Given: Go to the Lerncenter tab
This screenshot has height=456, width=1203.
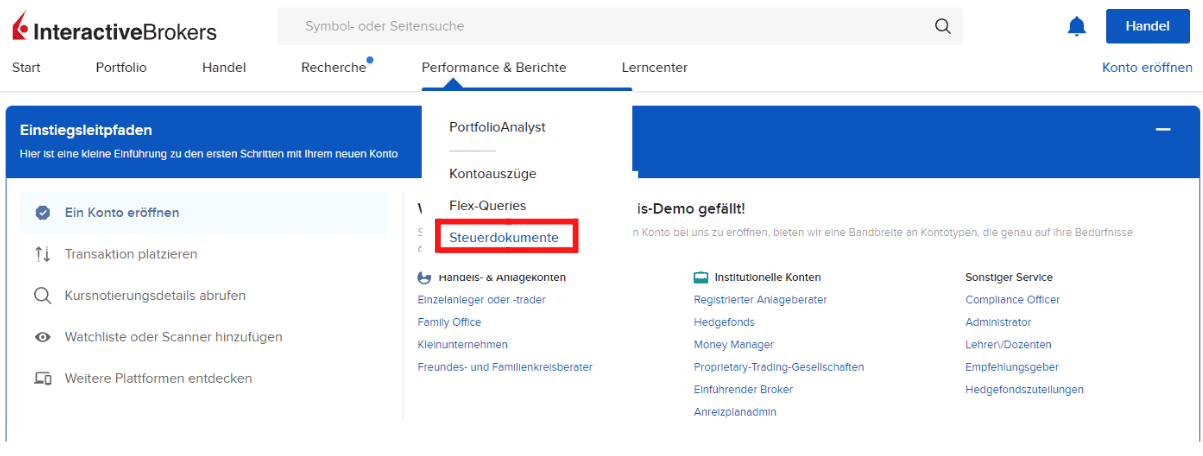Looking at the screenshot, I should (x=654, y=68).
